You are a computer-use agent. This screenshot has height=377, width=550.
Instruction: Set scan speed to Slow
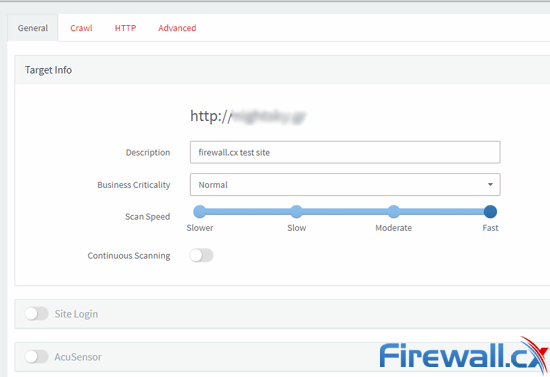(x=297, y=211)
